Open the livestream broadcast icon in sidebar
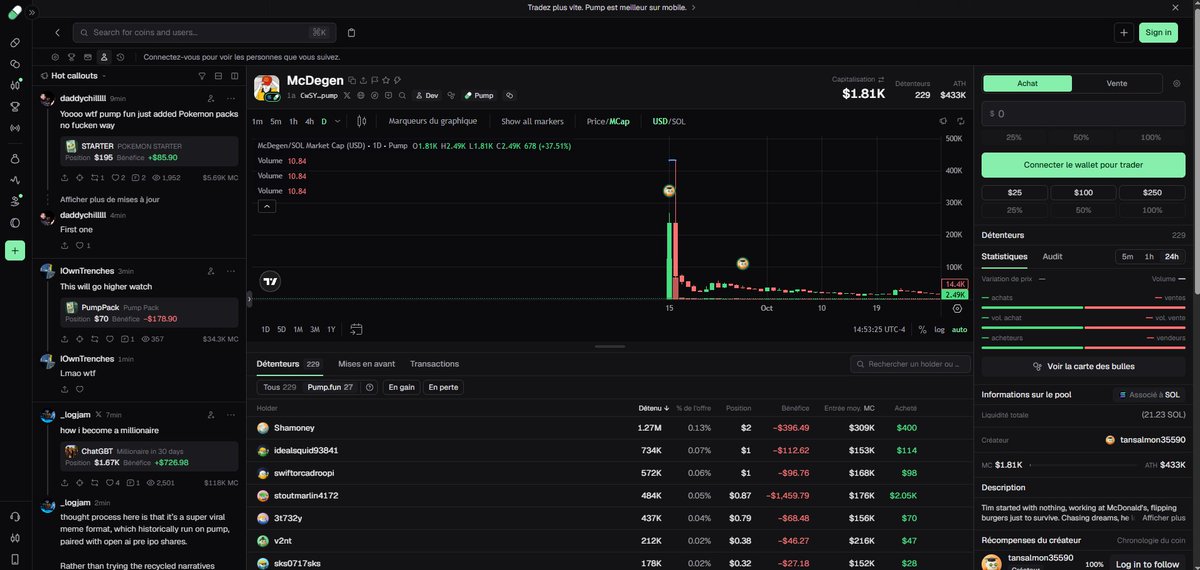The height and width of the screenshot is (570, 1200). (15, 128)
